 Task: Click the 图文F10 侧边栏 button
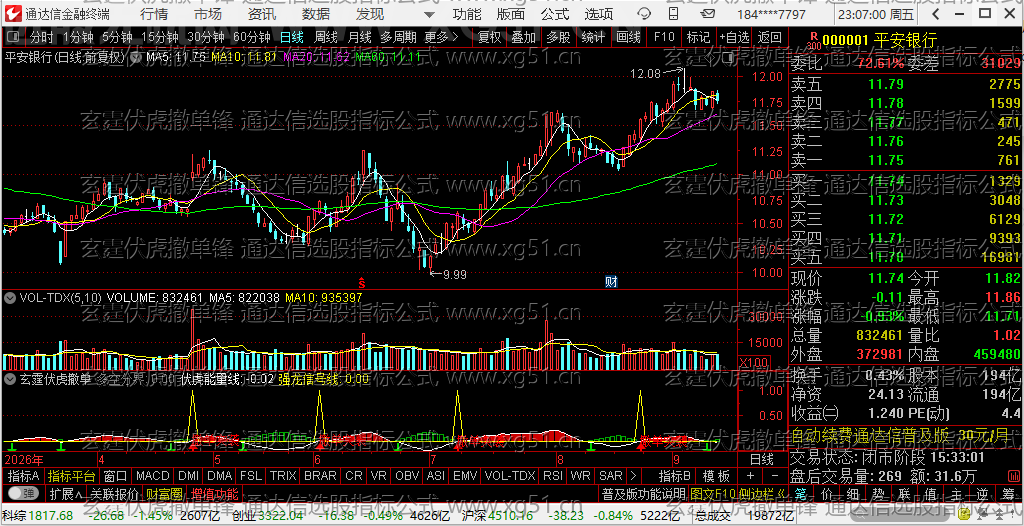click(x=737, y=493)
